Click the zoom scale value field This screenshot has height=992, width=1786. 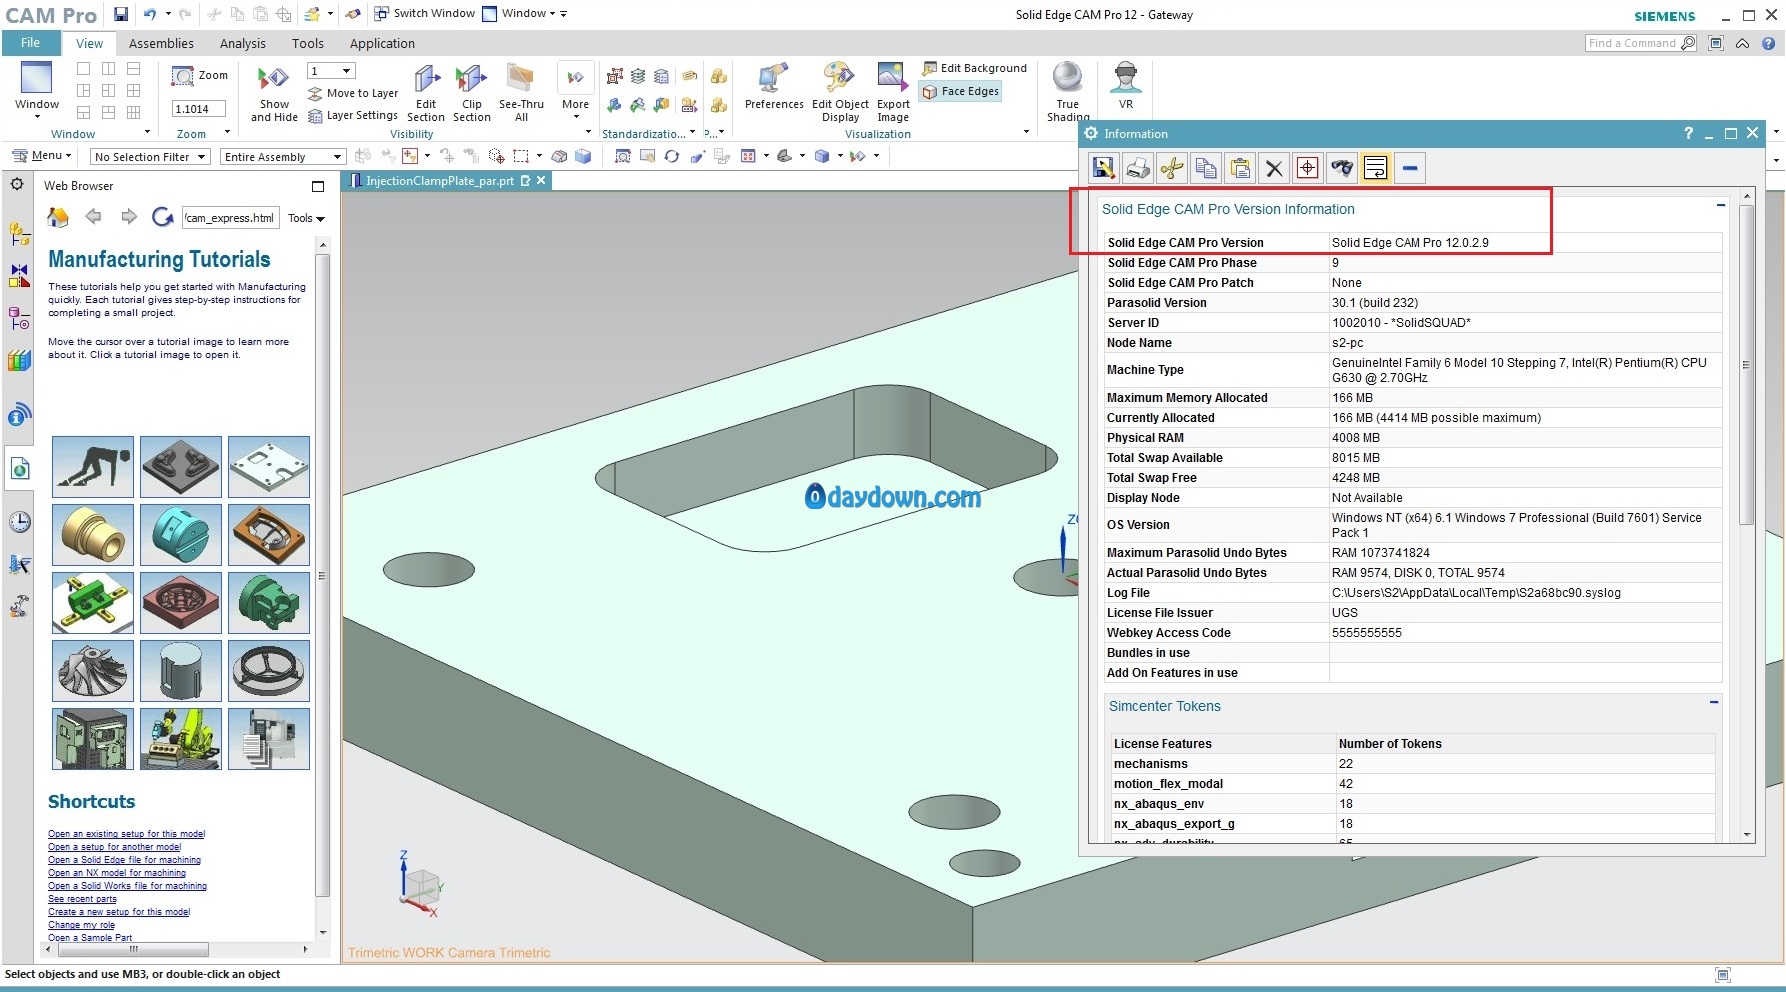(198, 109)
